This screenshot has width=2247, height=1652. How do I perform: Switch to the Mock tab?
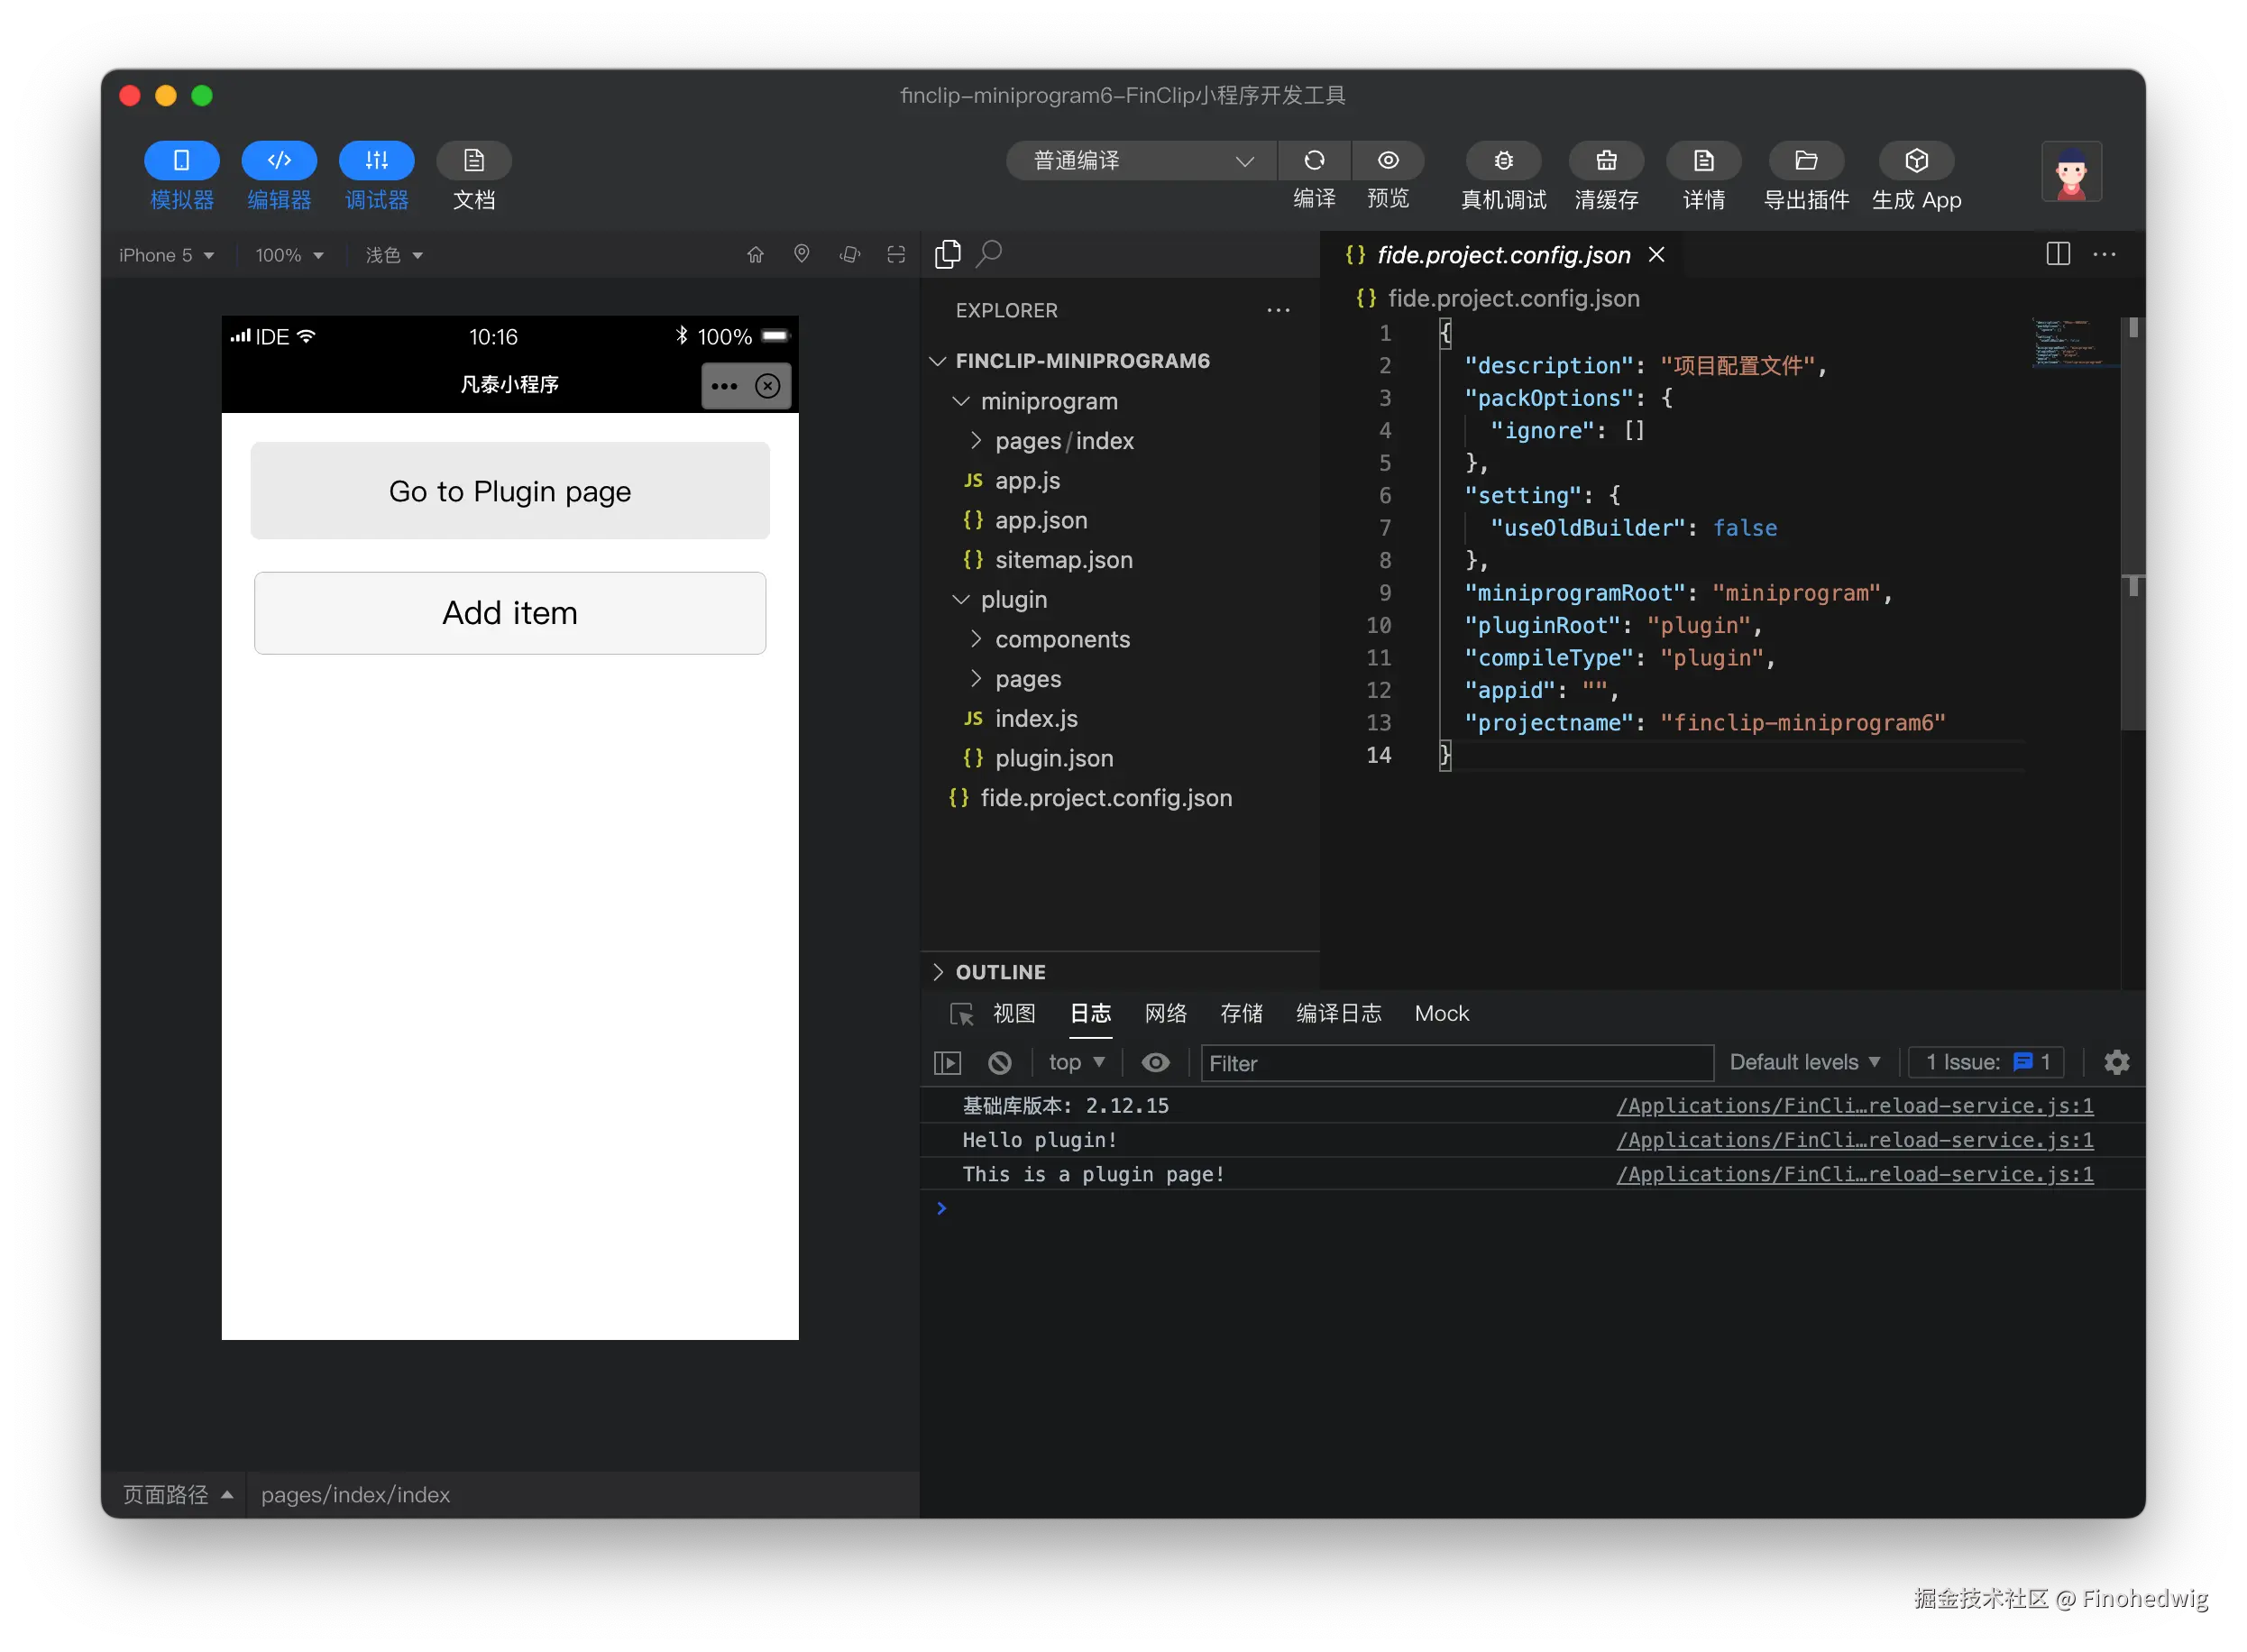[1441, 1013]
